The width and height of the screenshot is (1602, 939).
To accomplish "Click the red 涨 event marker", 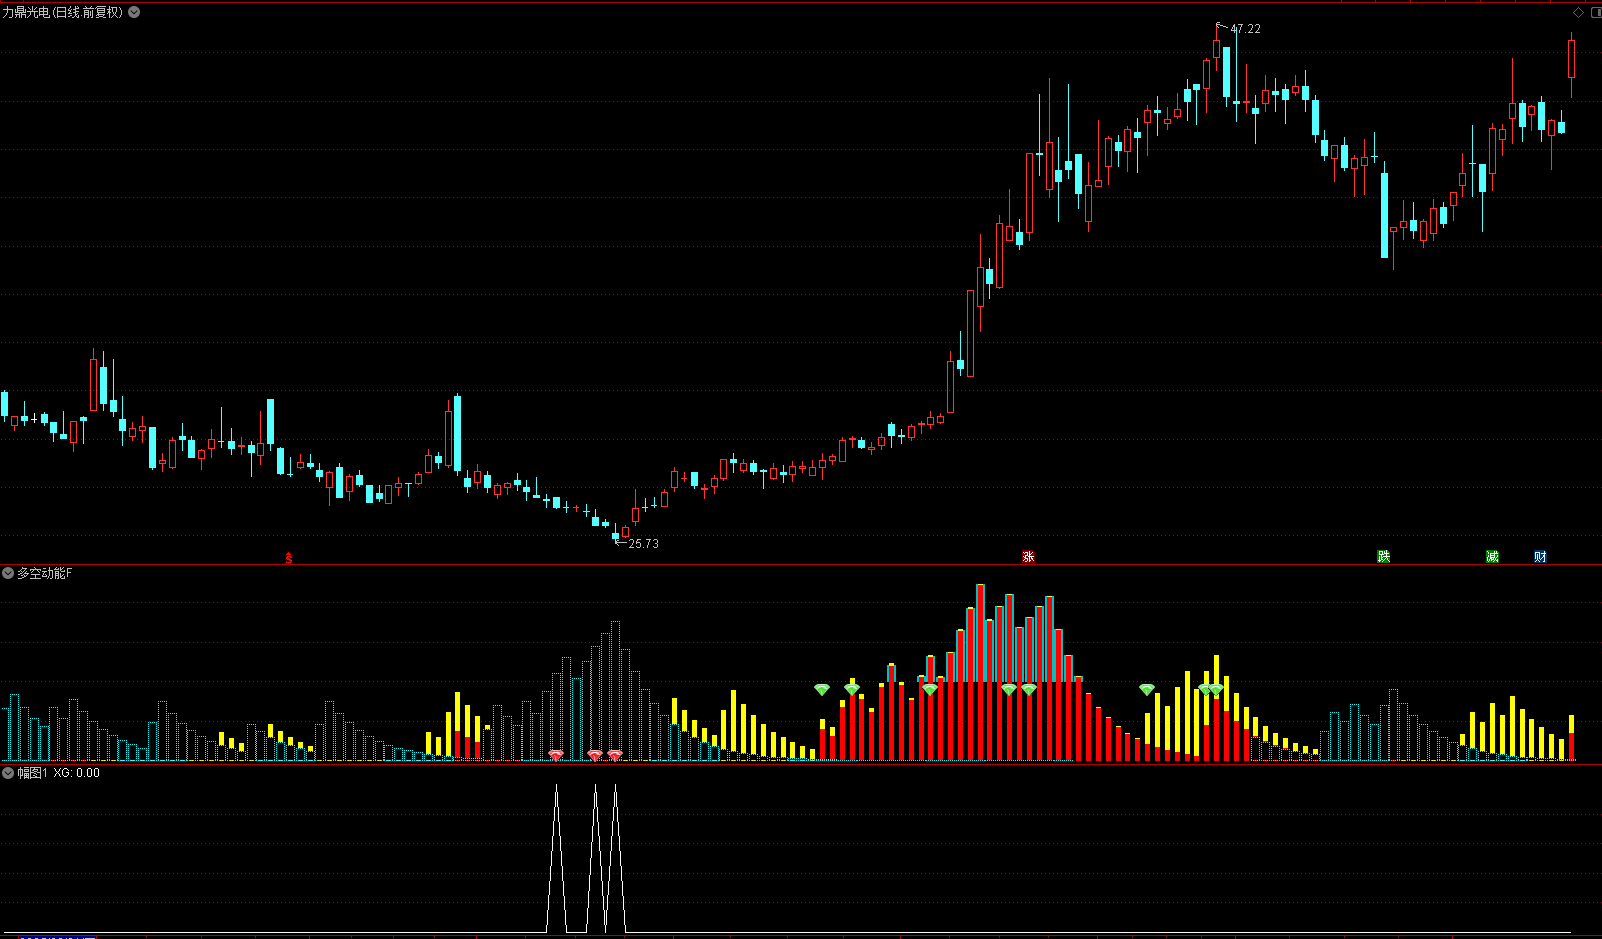I will pyautogui.click(x=1028, y=556).
